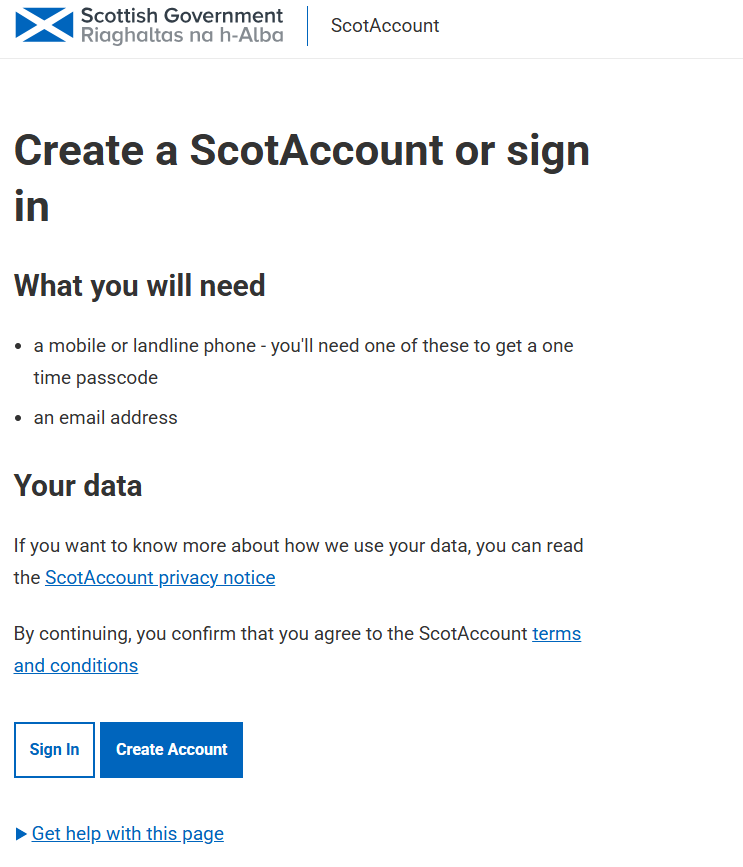
Task: Click the mobile or landline phone bullet text
Action: 304,362
